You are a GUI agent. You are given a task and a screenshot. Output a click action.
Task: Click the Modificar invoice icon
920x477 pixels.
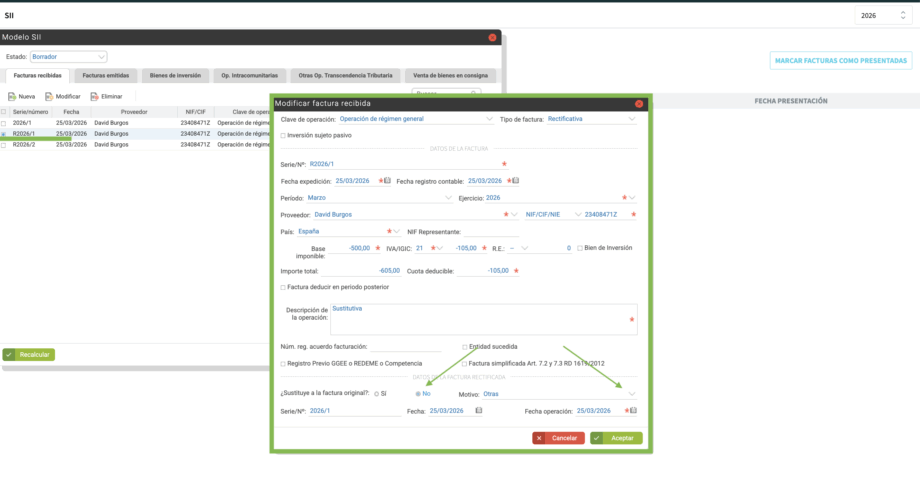(48, 96)
